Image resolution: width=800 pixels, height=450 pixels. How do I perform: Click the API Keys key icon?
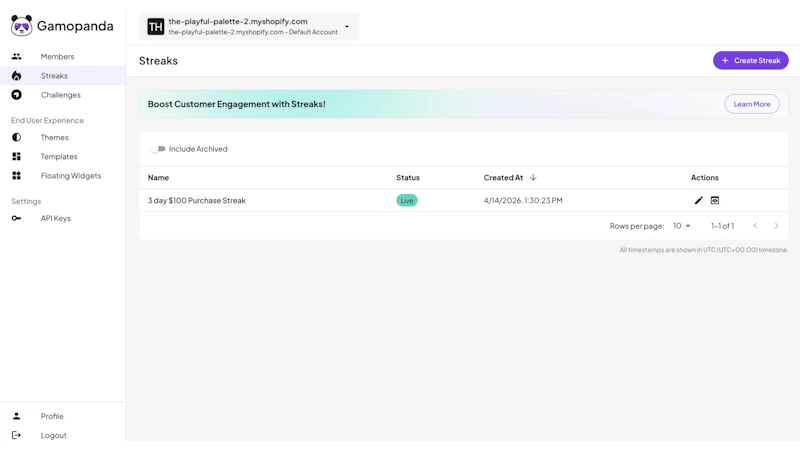coord(16,218)
